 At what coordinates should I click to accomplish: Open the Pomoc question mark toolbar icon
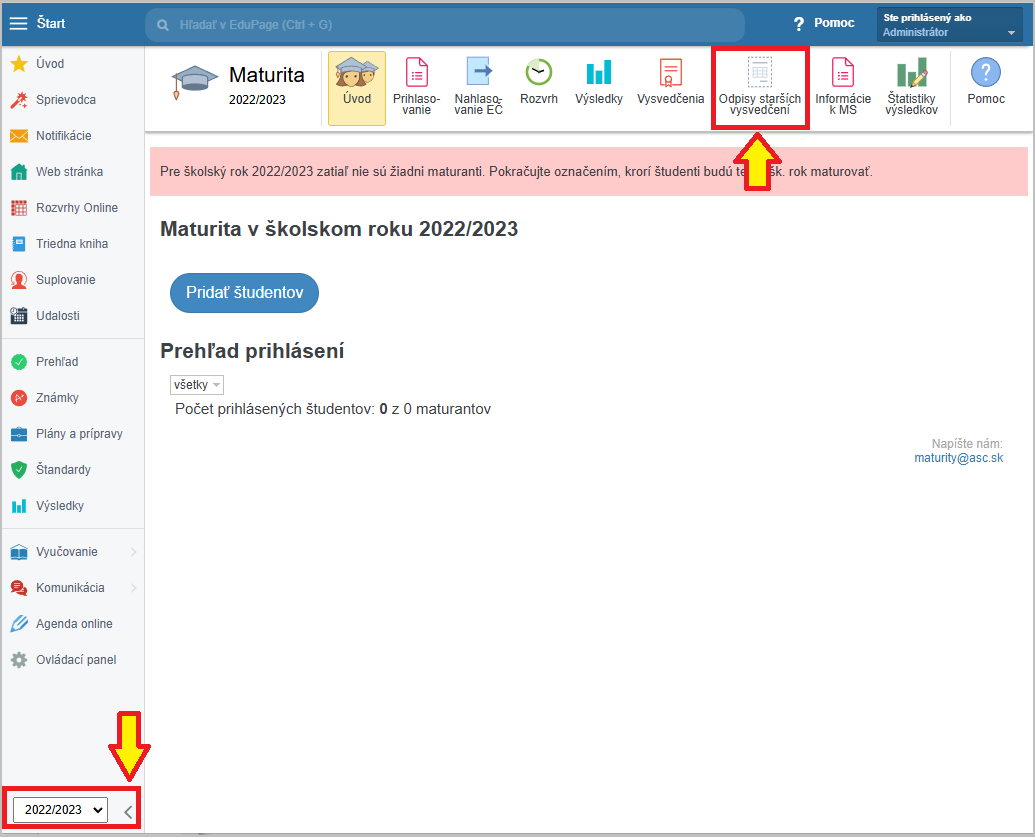(985, 72)
